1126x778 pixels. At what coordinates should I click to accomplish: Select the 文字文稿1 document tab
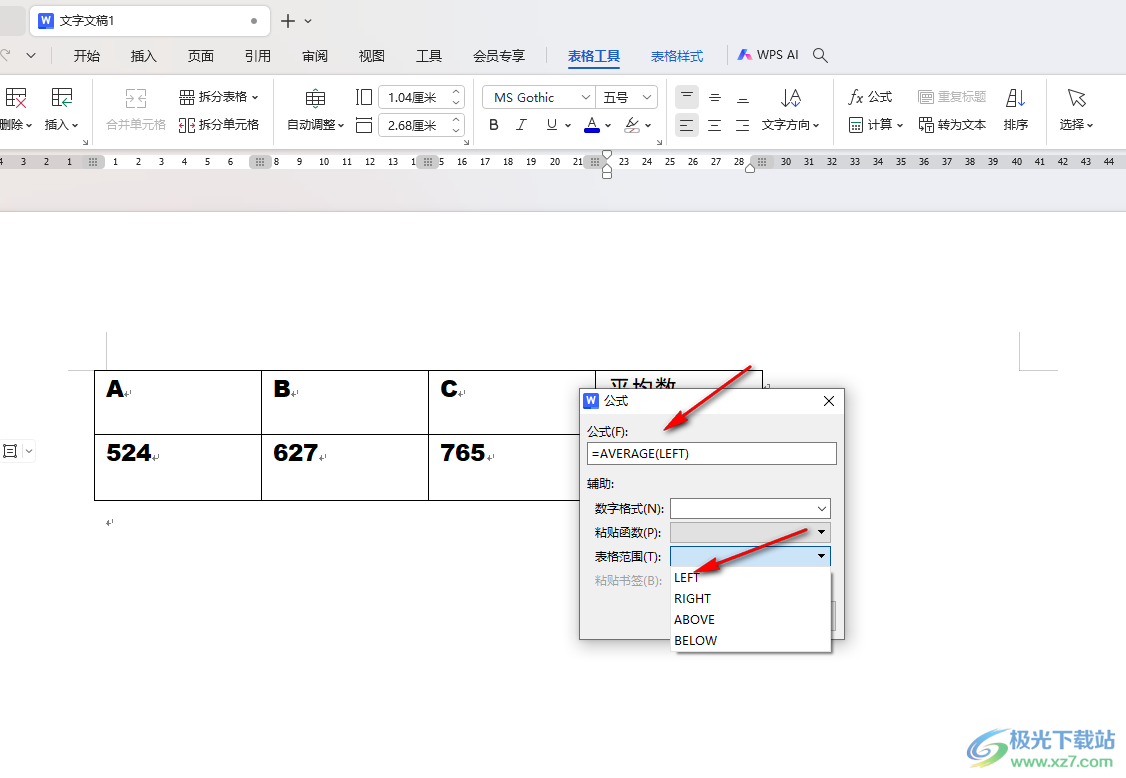click(149, 21)
